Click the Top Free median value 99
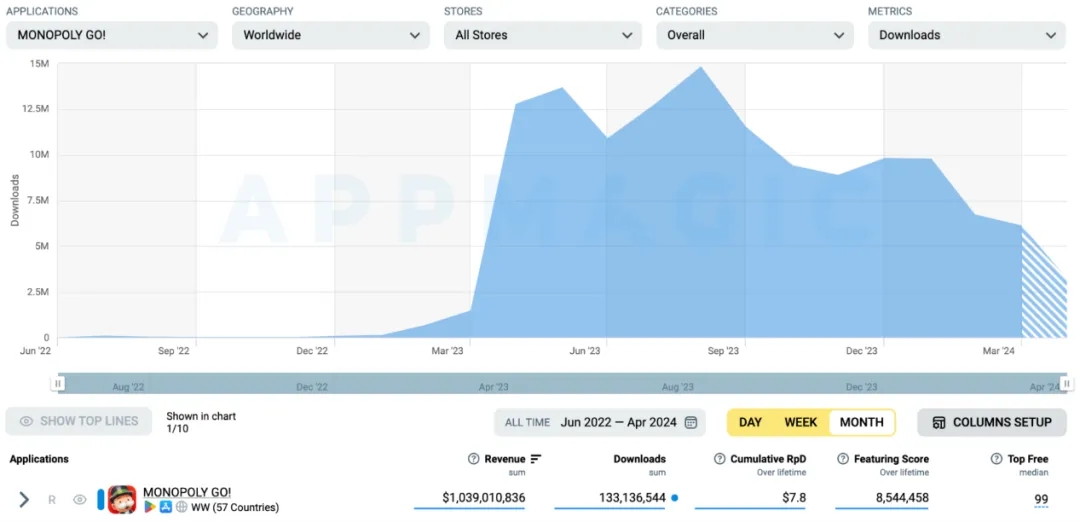1080x522 pixels. pyautogui.click(x=1041, y=499)
